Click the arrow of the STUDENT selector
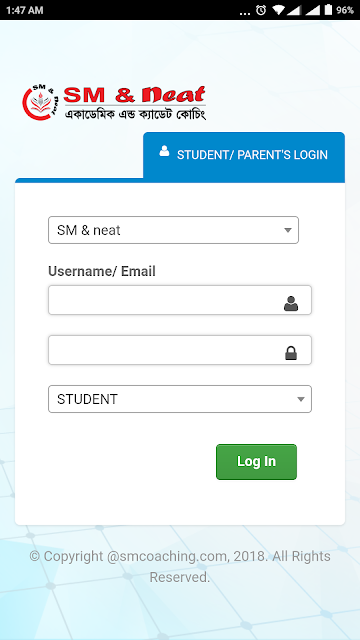This screenshot has width=360, height=640. pyautogui.click(x=301, y=399)
